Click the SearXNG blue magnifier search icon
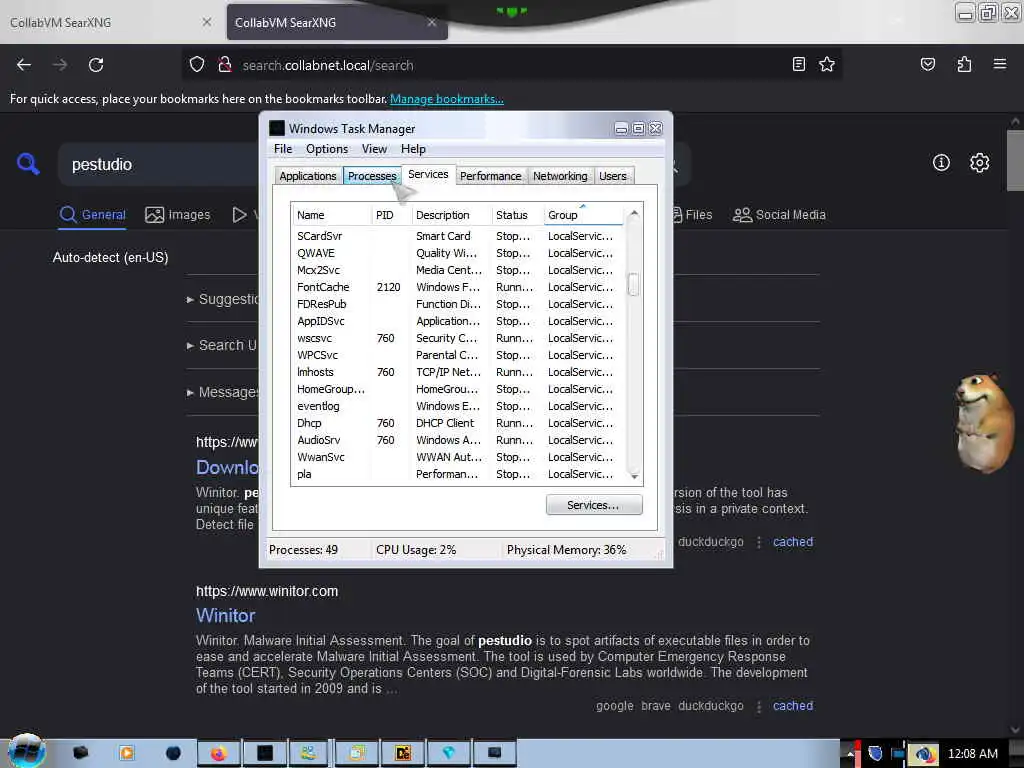 click(x=28, y=164)
